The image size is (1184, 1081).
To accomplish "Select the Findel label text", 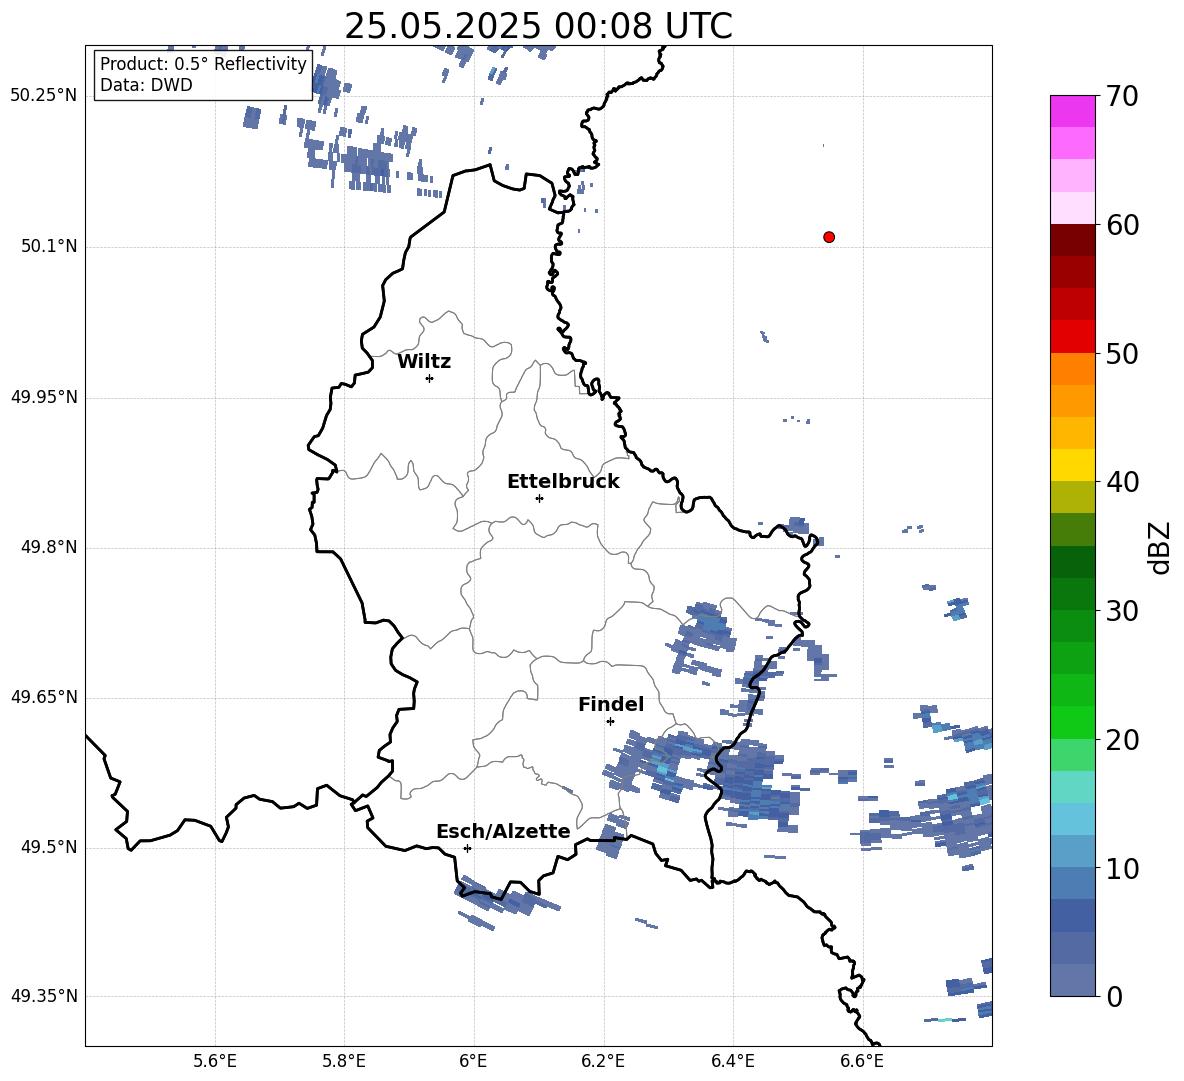I will coord(611,704).
